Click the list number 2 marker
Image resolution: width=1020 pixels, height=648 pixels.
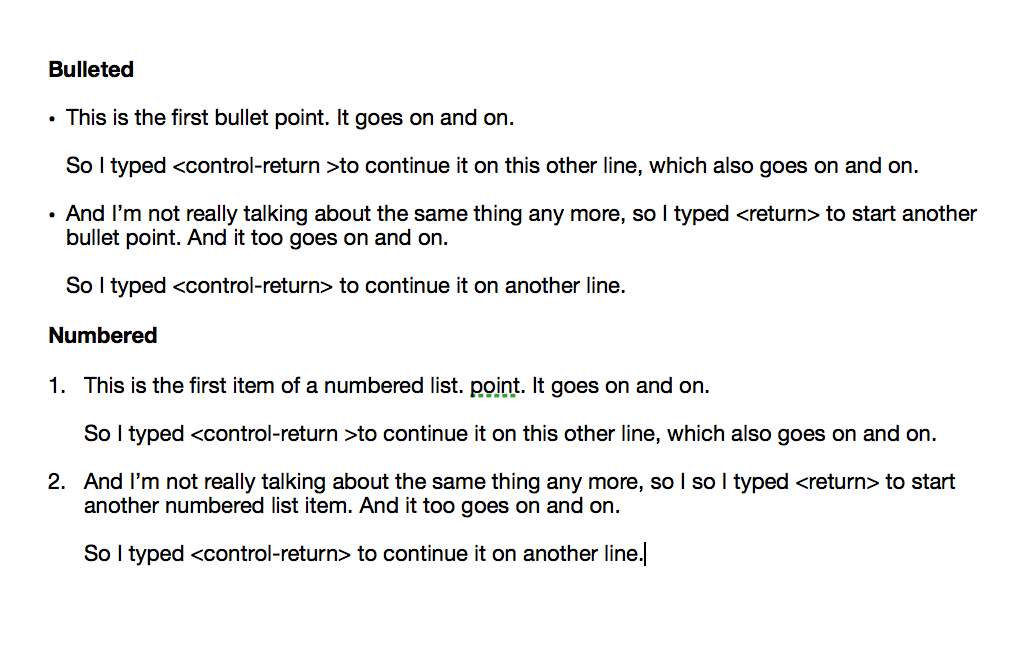click(56, 482)
